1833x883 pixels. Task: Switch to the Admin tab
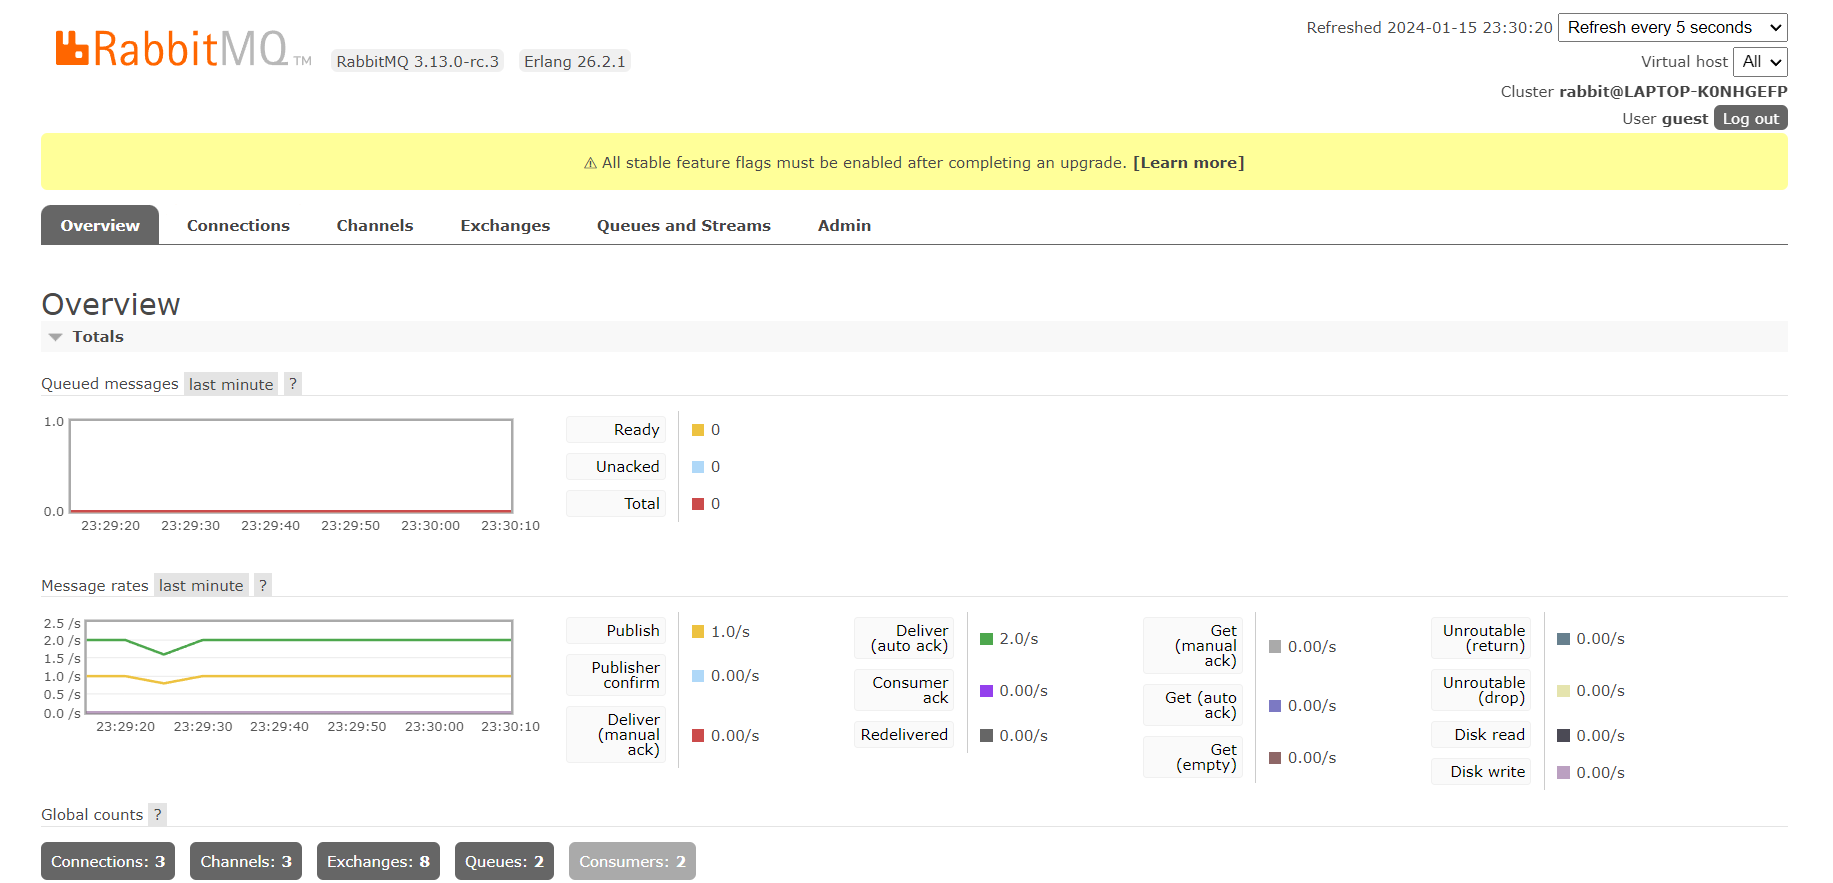pos(844,225)
